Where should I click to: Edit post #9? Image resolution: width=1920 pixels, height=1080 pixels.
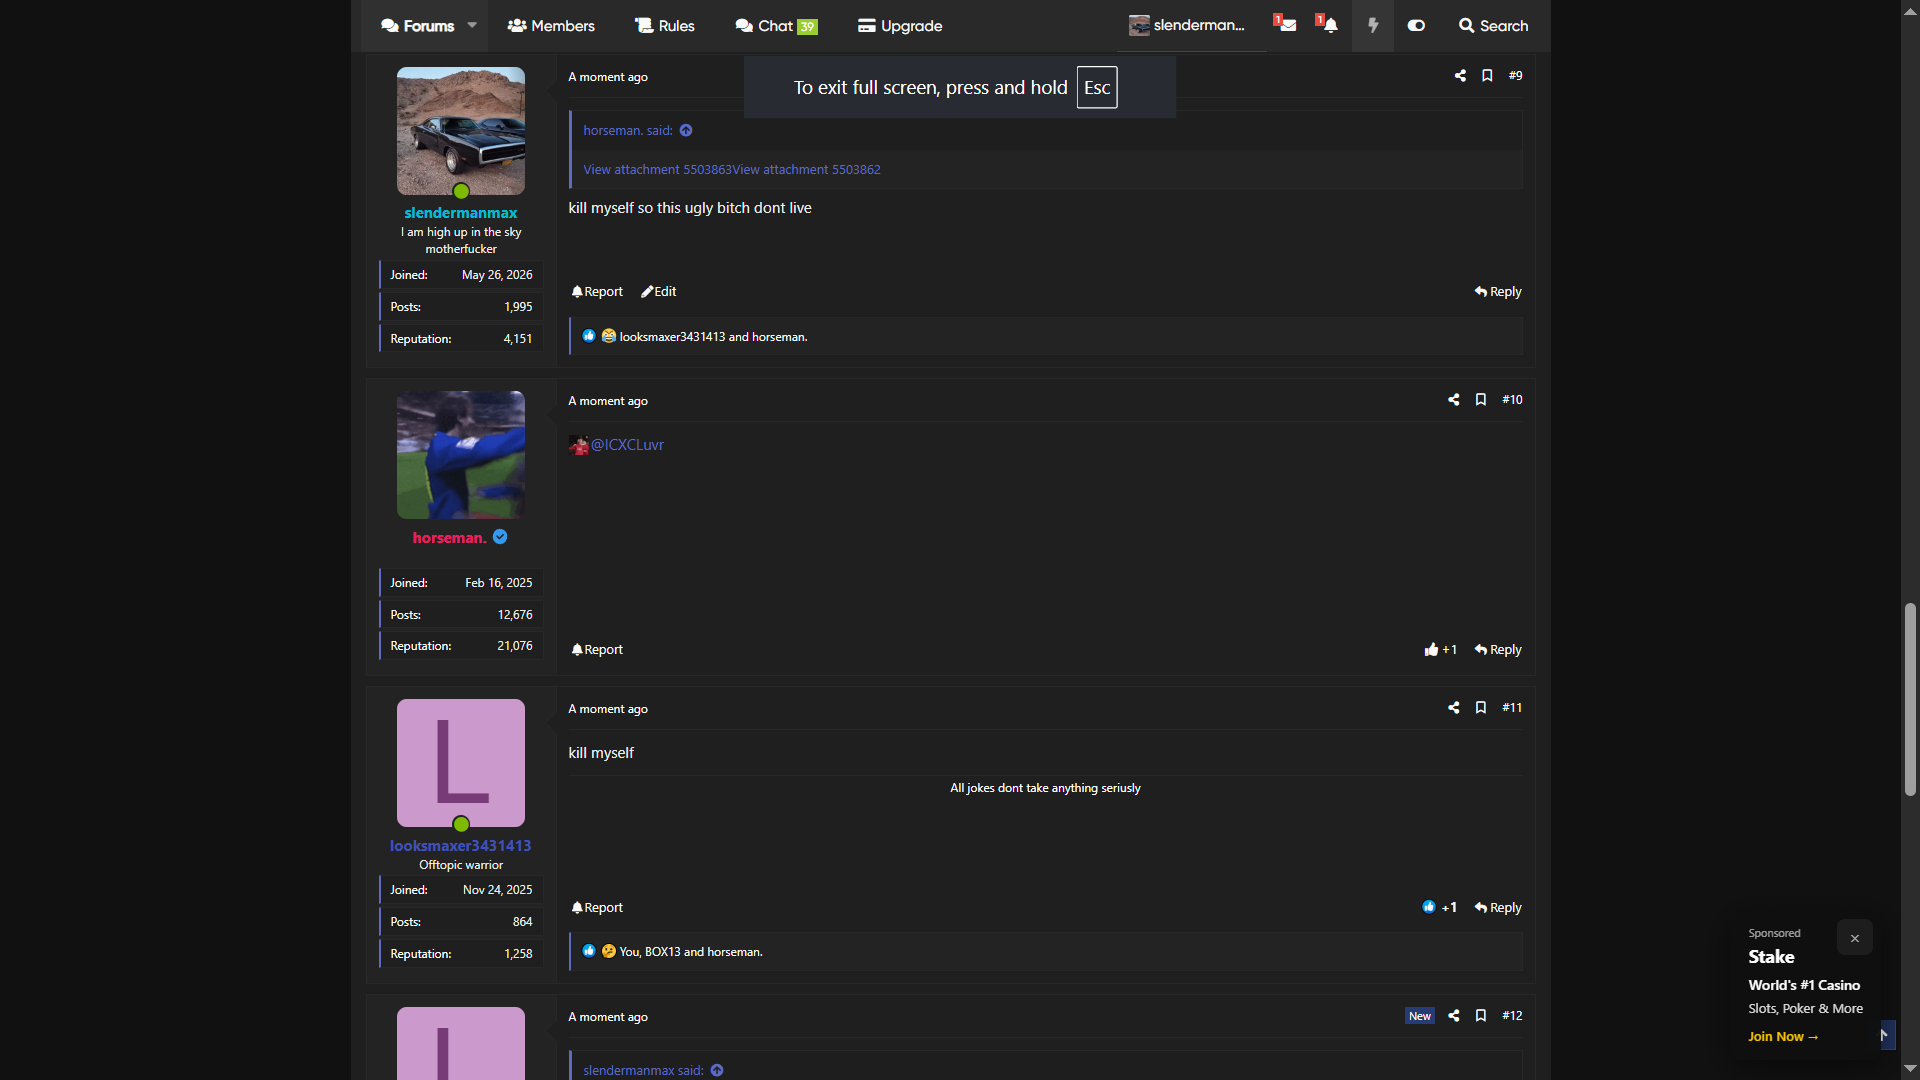click(659, 292)
